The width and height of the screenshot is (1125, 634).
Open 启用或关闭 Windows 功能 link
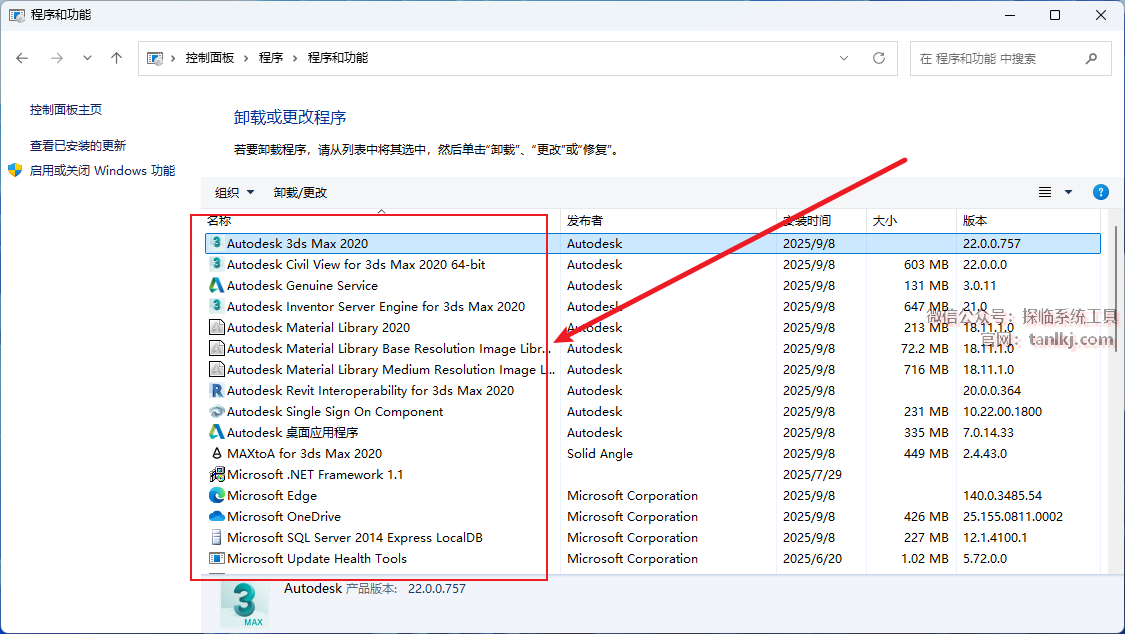[102, 171]
